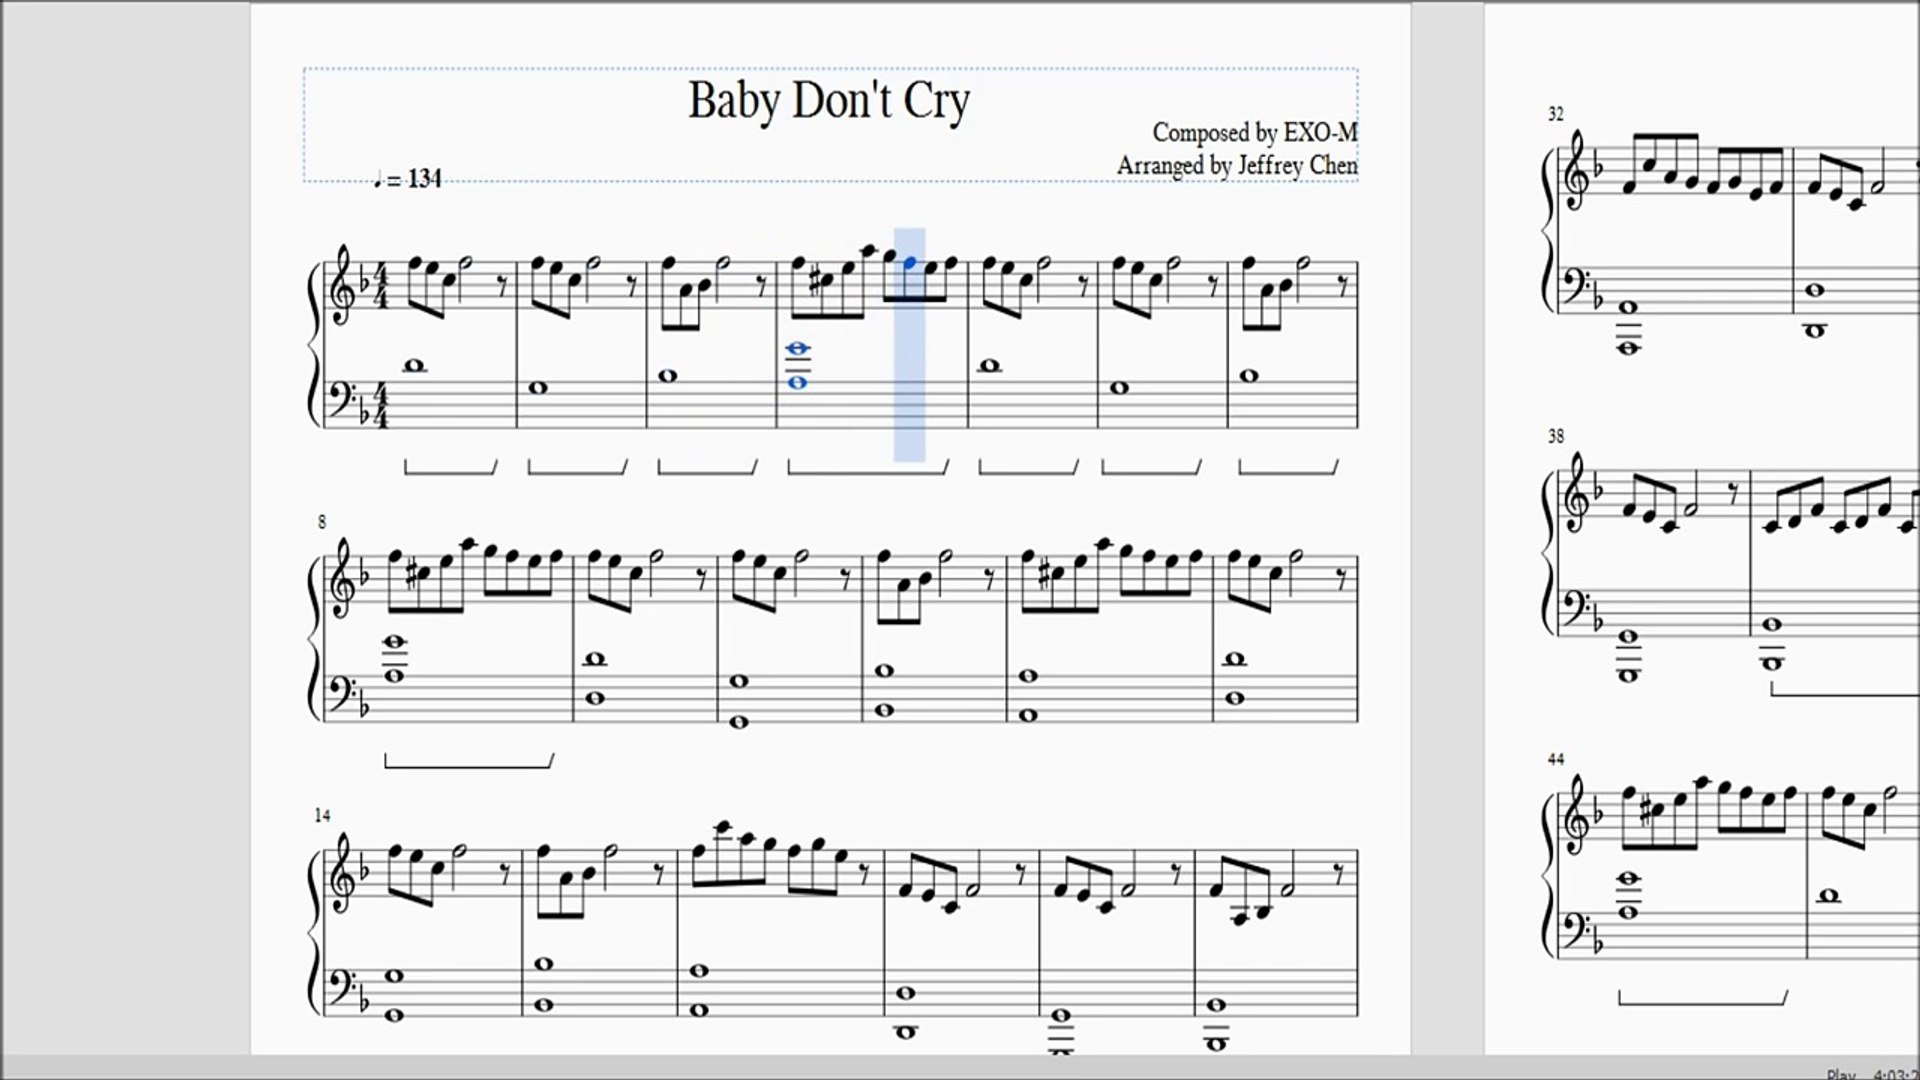Click the blue highlighted note under playback cursor

point(910,263)
